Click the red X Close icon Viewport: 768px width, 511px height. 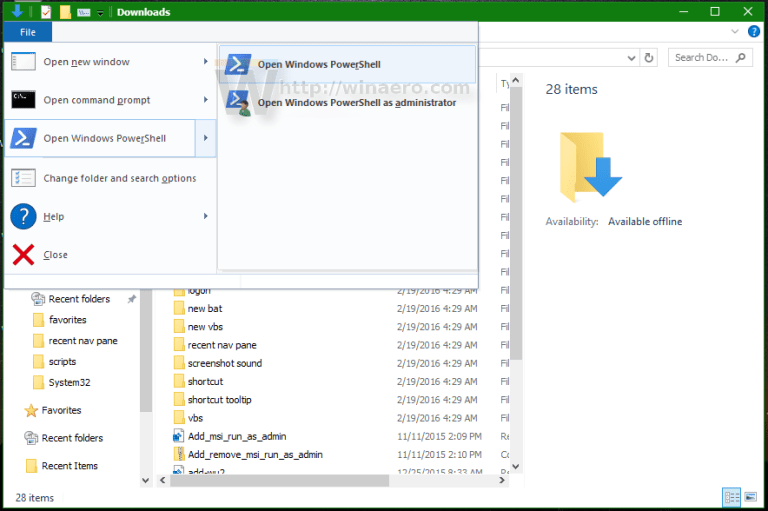point(23,255)
